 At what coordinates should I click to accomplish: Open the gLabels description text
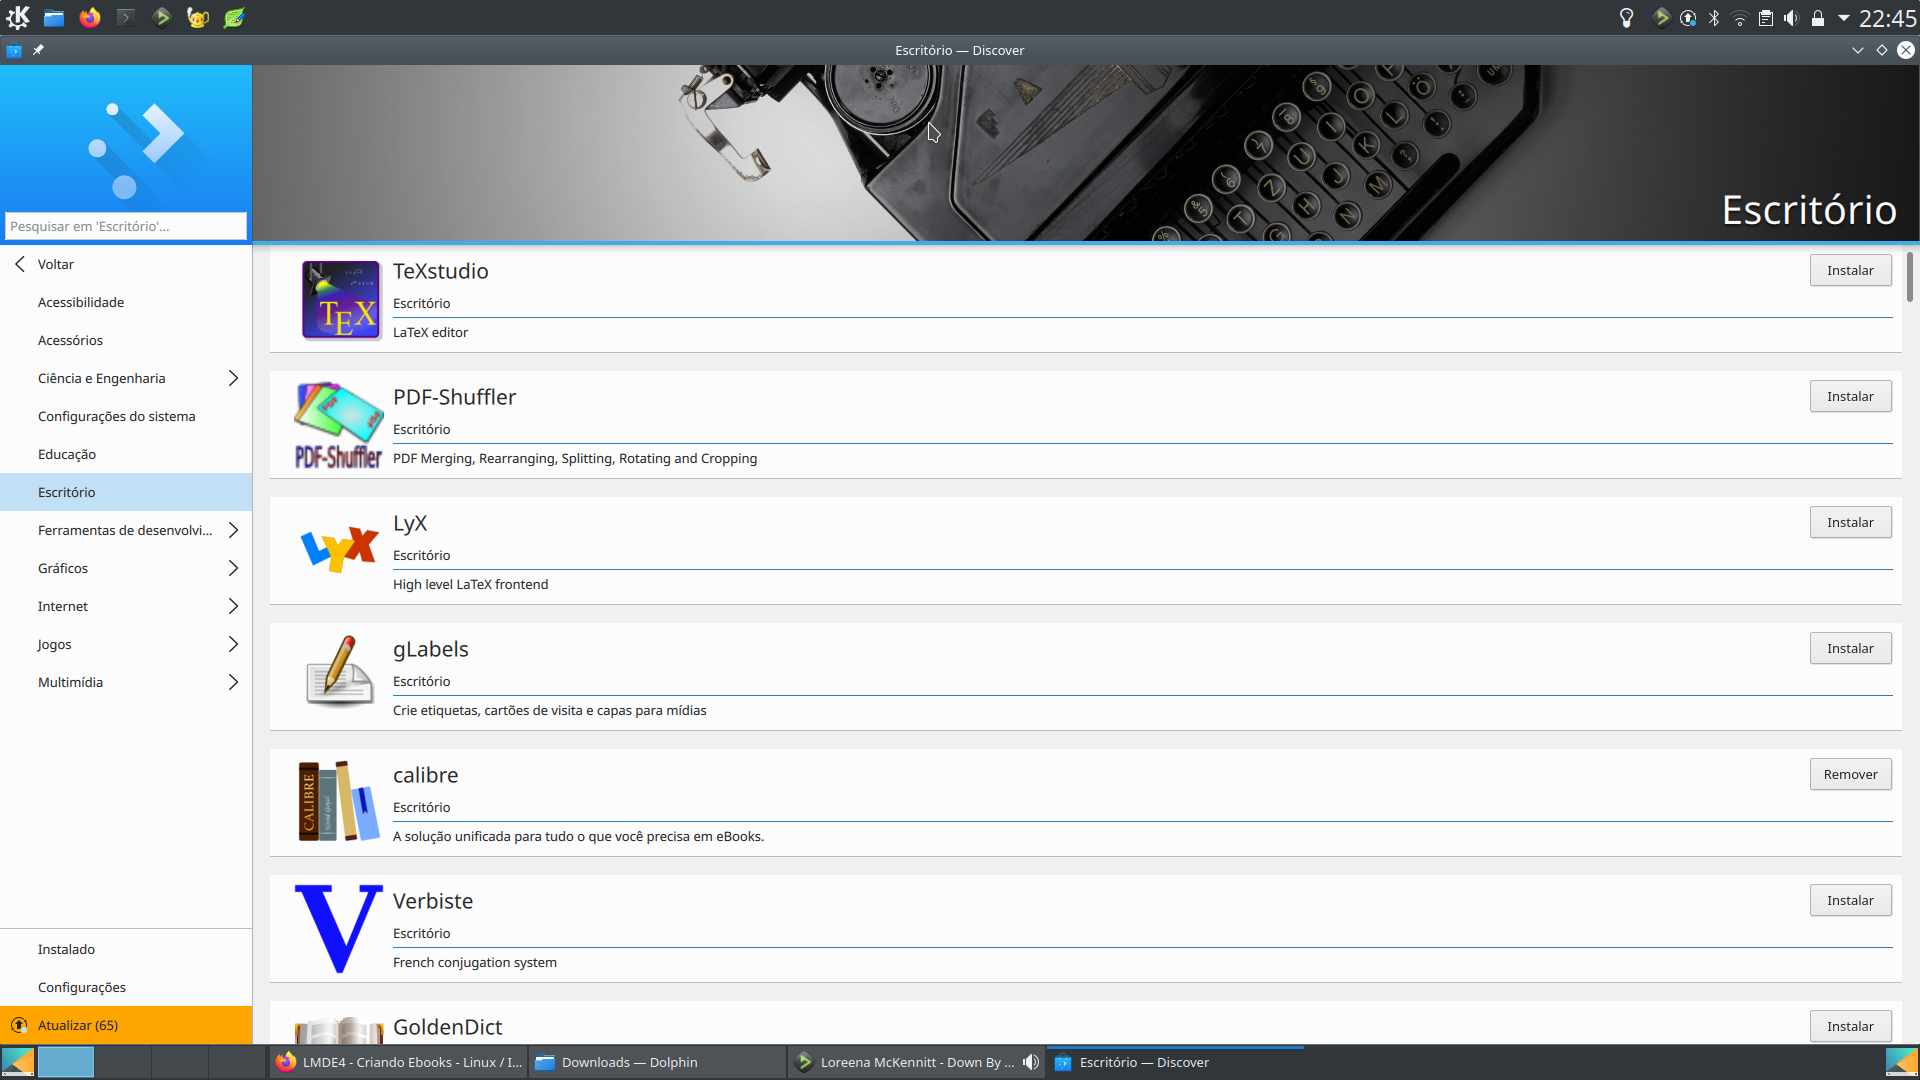(x=549, y=710)
